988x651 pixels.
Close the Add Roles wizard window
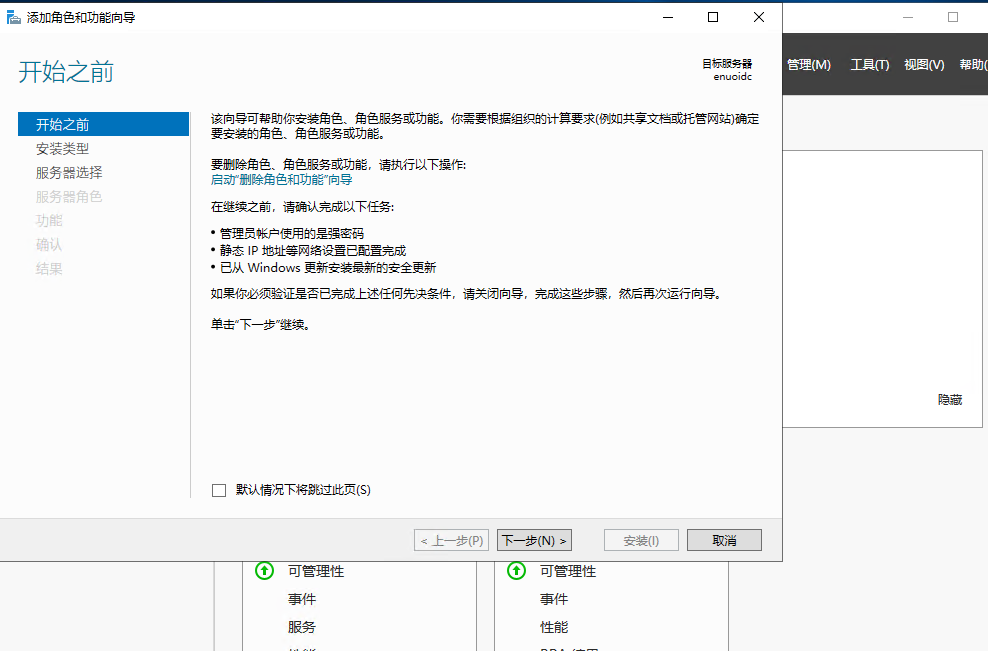(x=759, y=17)
